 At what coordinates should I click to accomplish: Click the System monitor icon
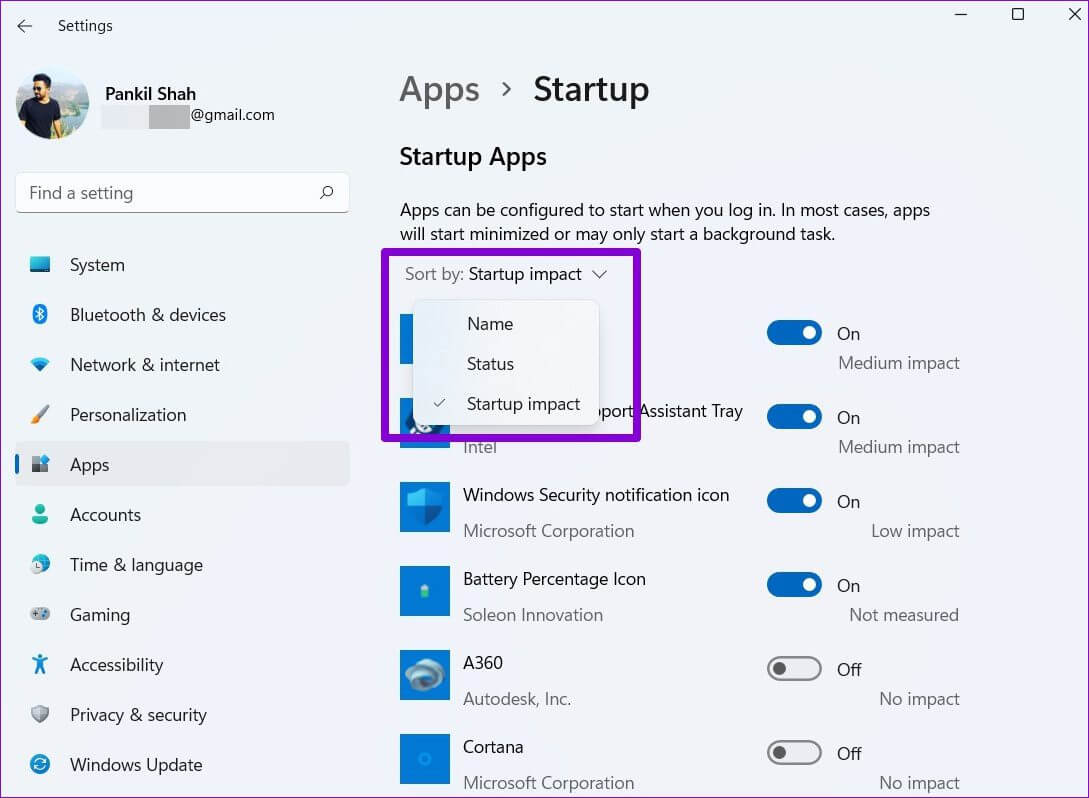[40, 265]
